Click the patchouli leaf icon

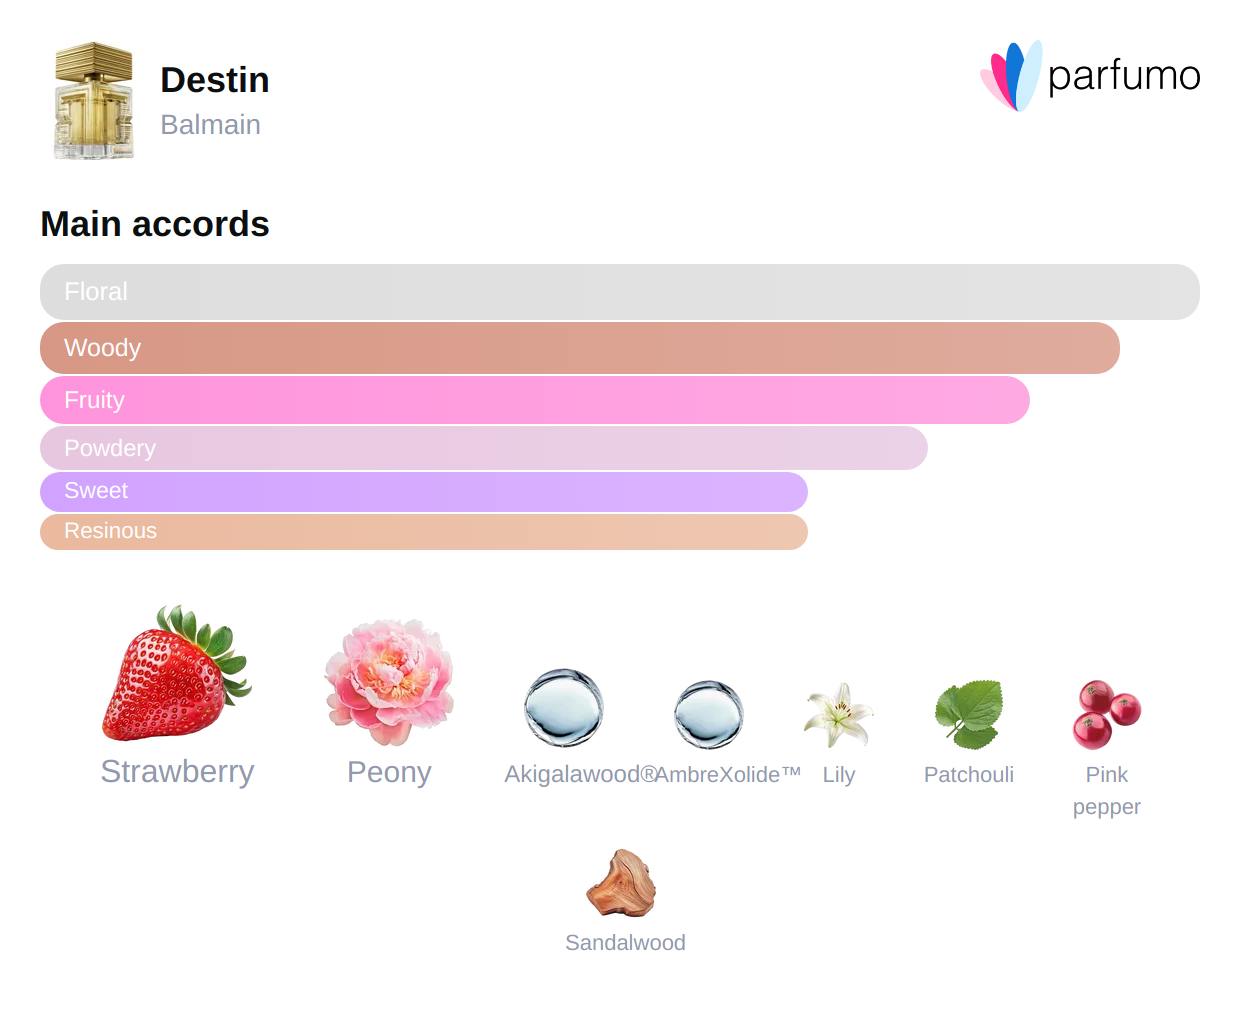pyautogui.click(x=968, y=714)
